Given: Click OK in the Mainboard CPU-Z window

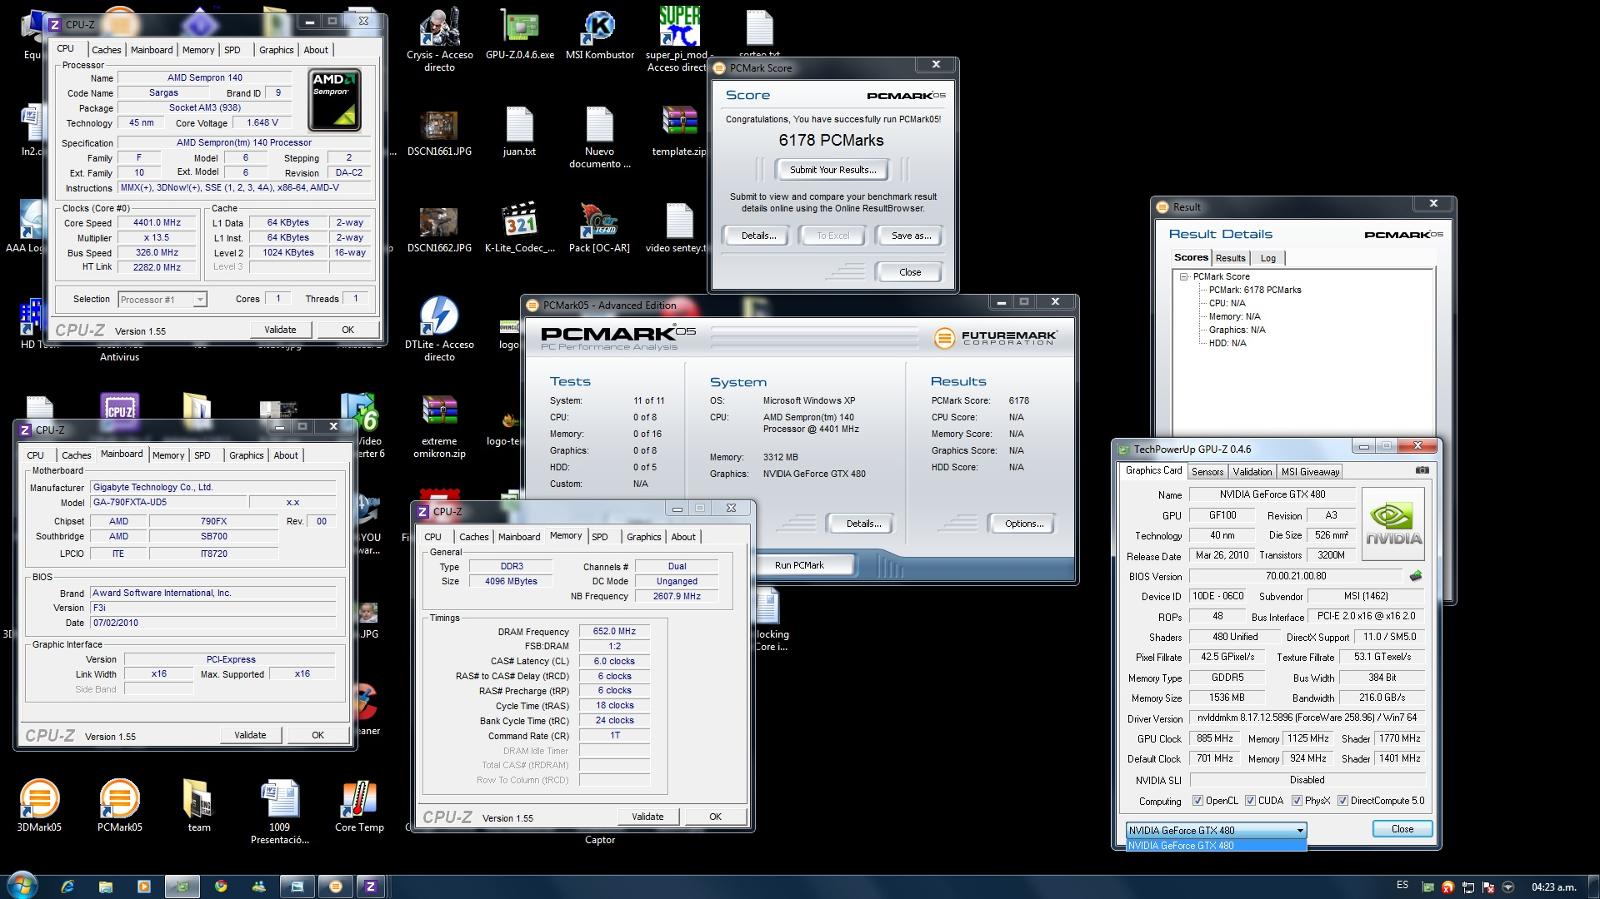Looking at the screenshot, I should [317, 735].
